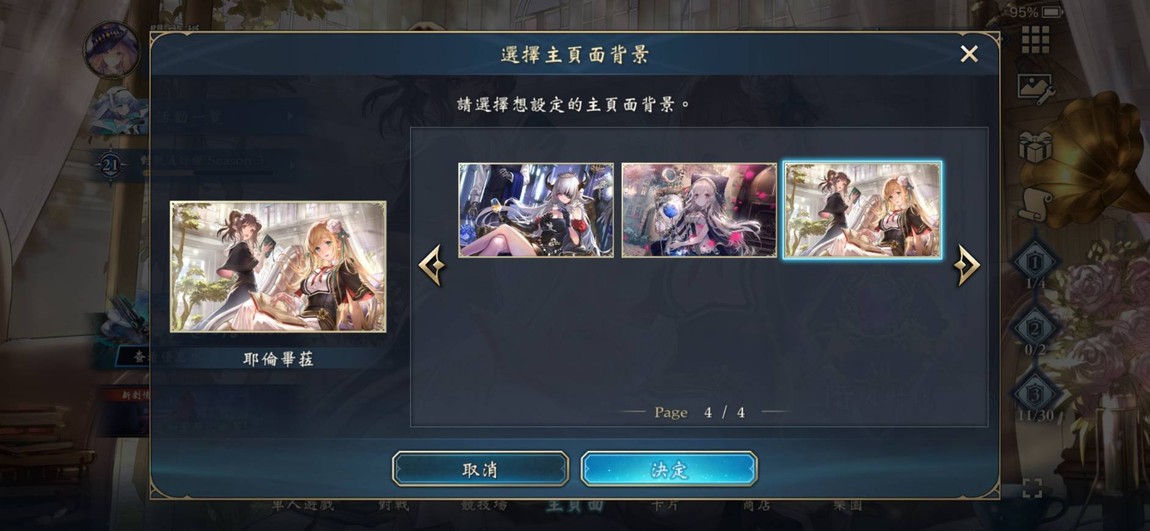Click the 取消 cancel button
1150x531 pixels.
[480, 469]
